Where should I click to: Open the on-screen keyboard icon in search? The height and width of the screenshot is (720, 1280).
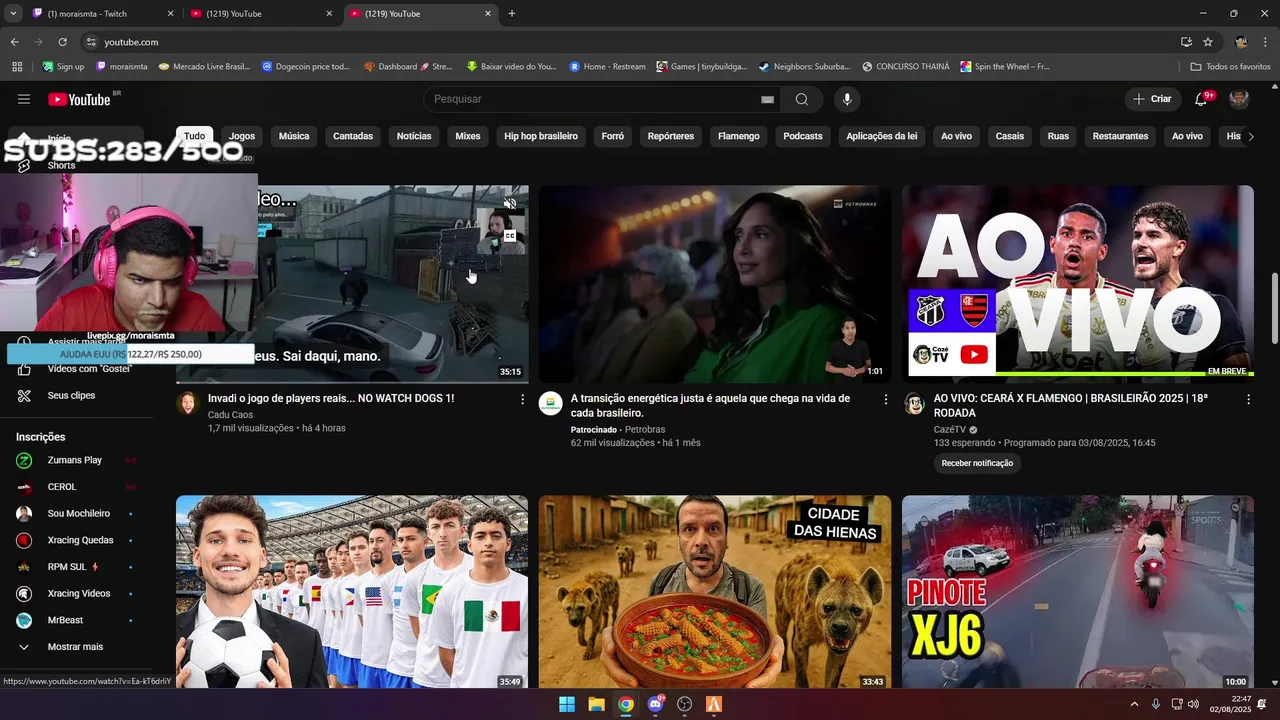coord(767,99)
